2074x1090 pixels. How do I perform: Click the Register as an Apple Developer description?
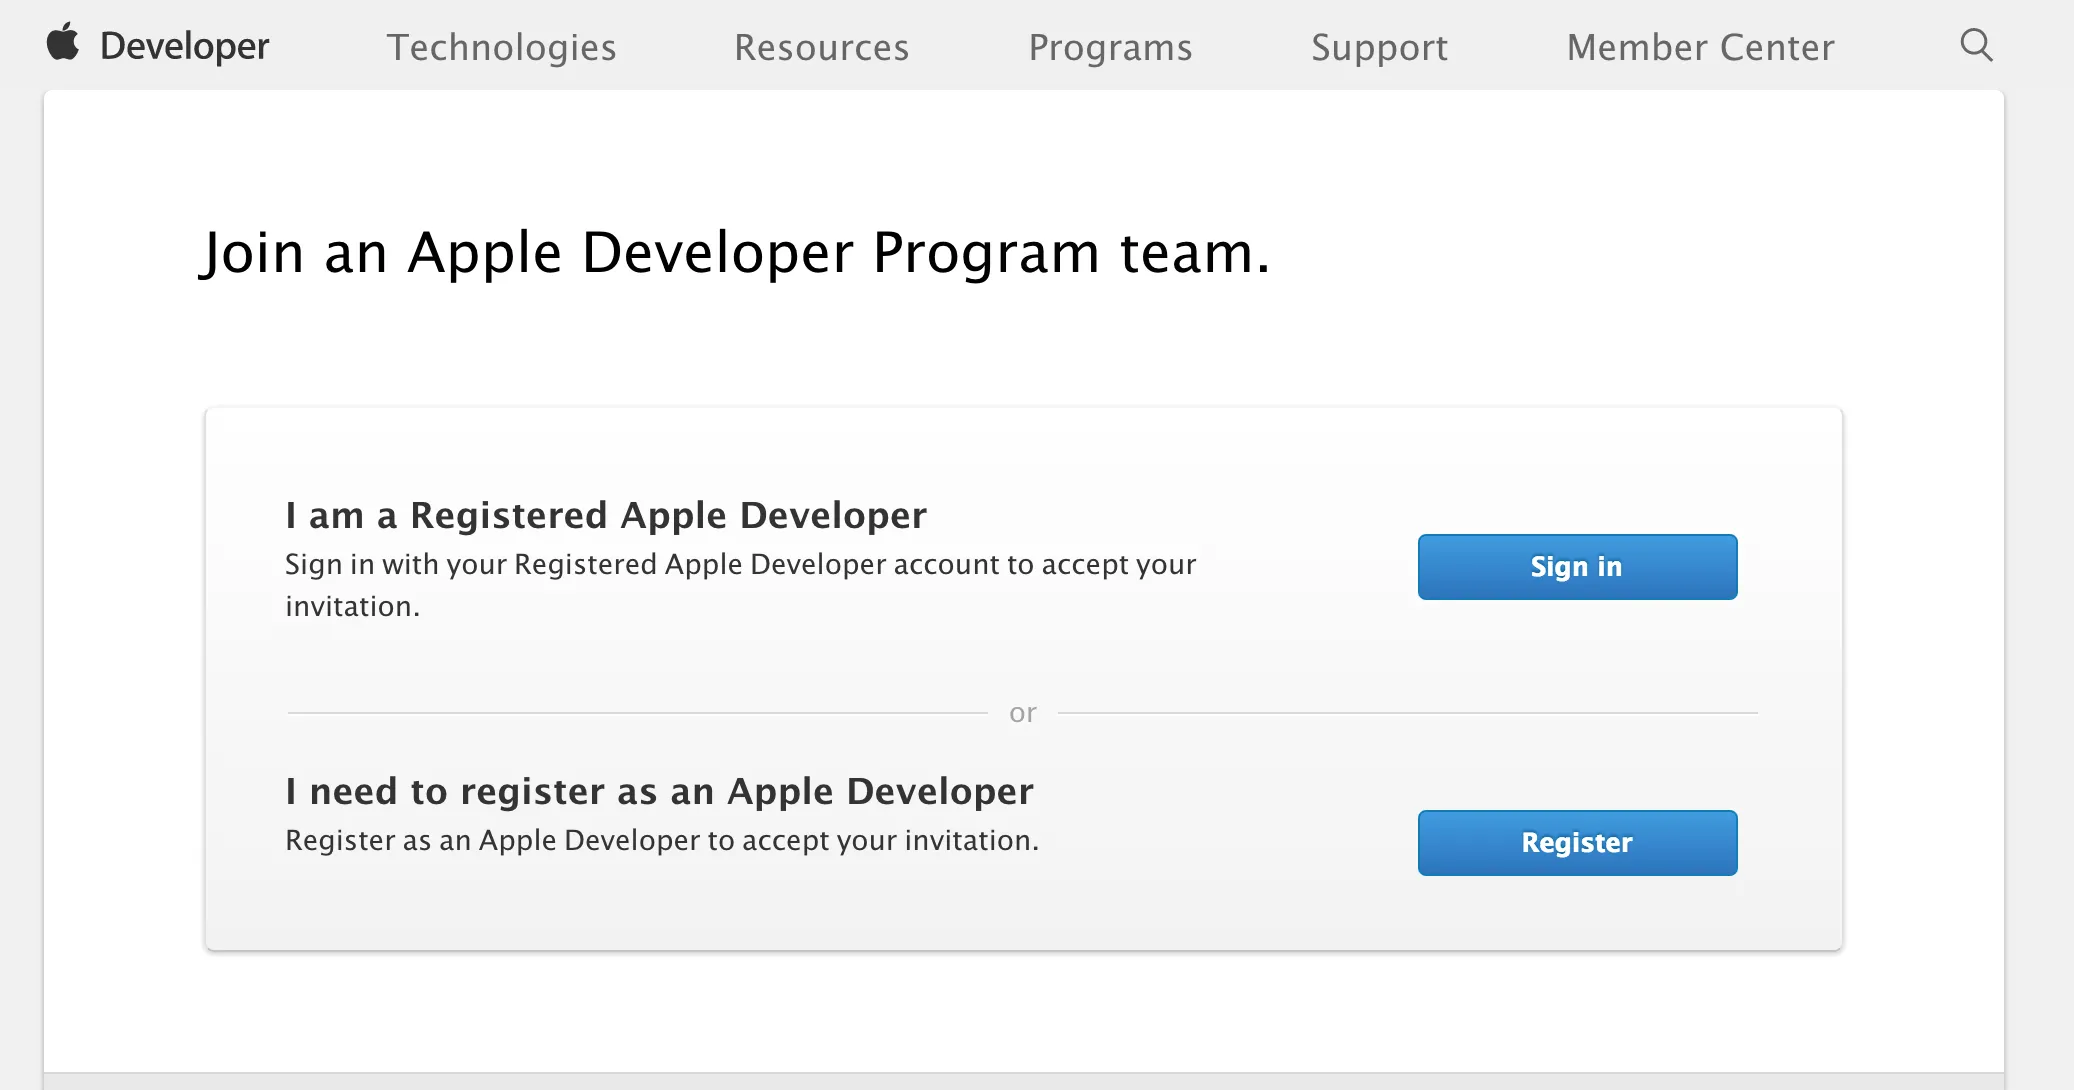(661, 840)
